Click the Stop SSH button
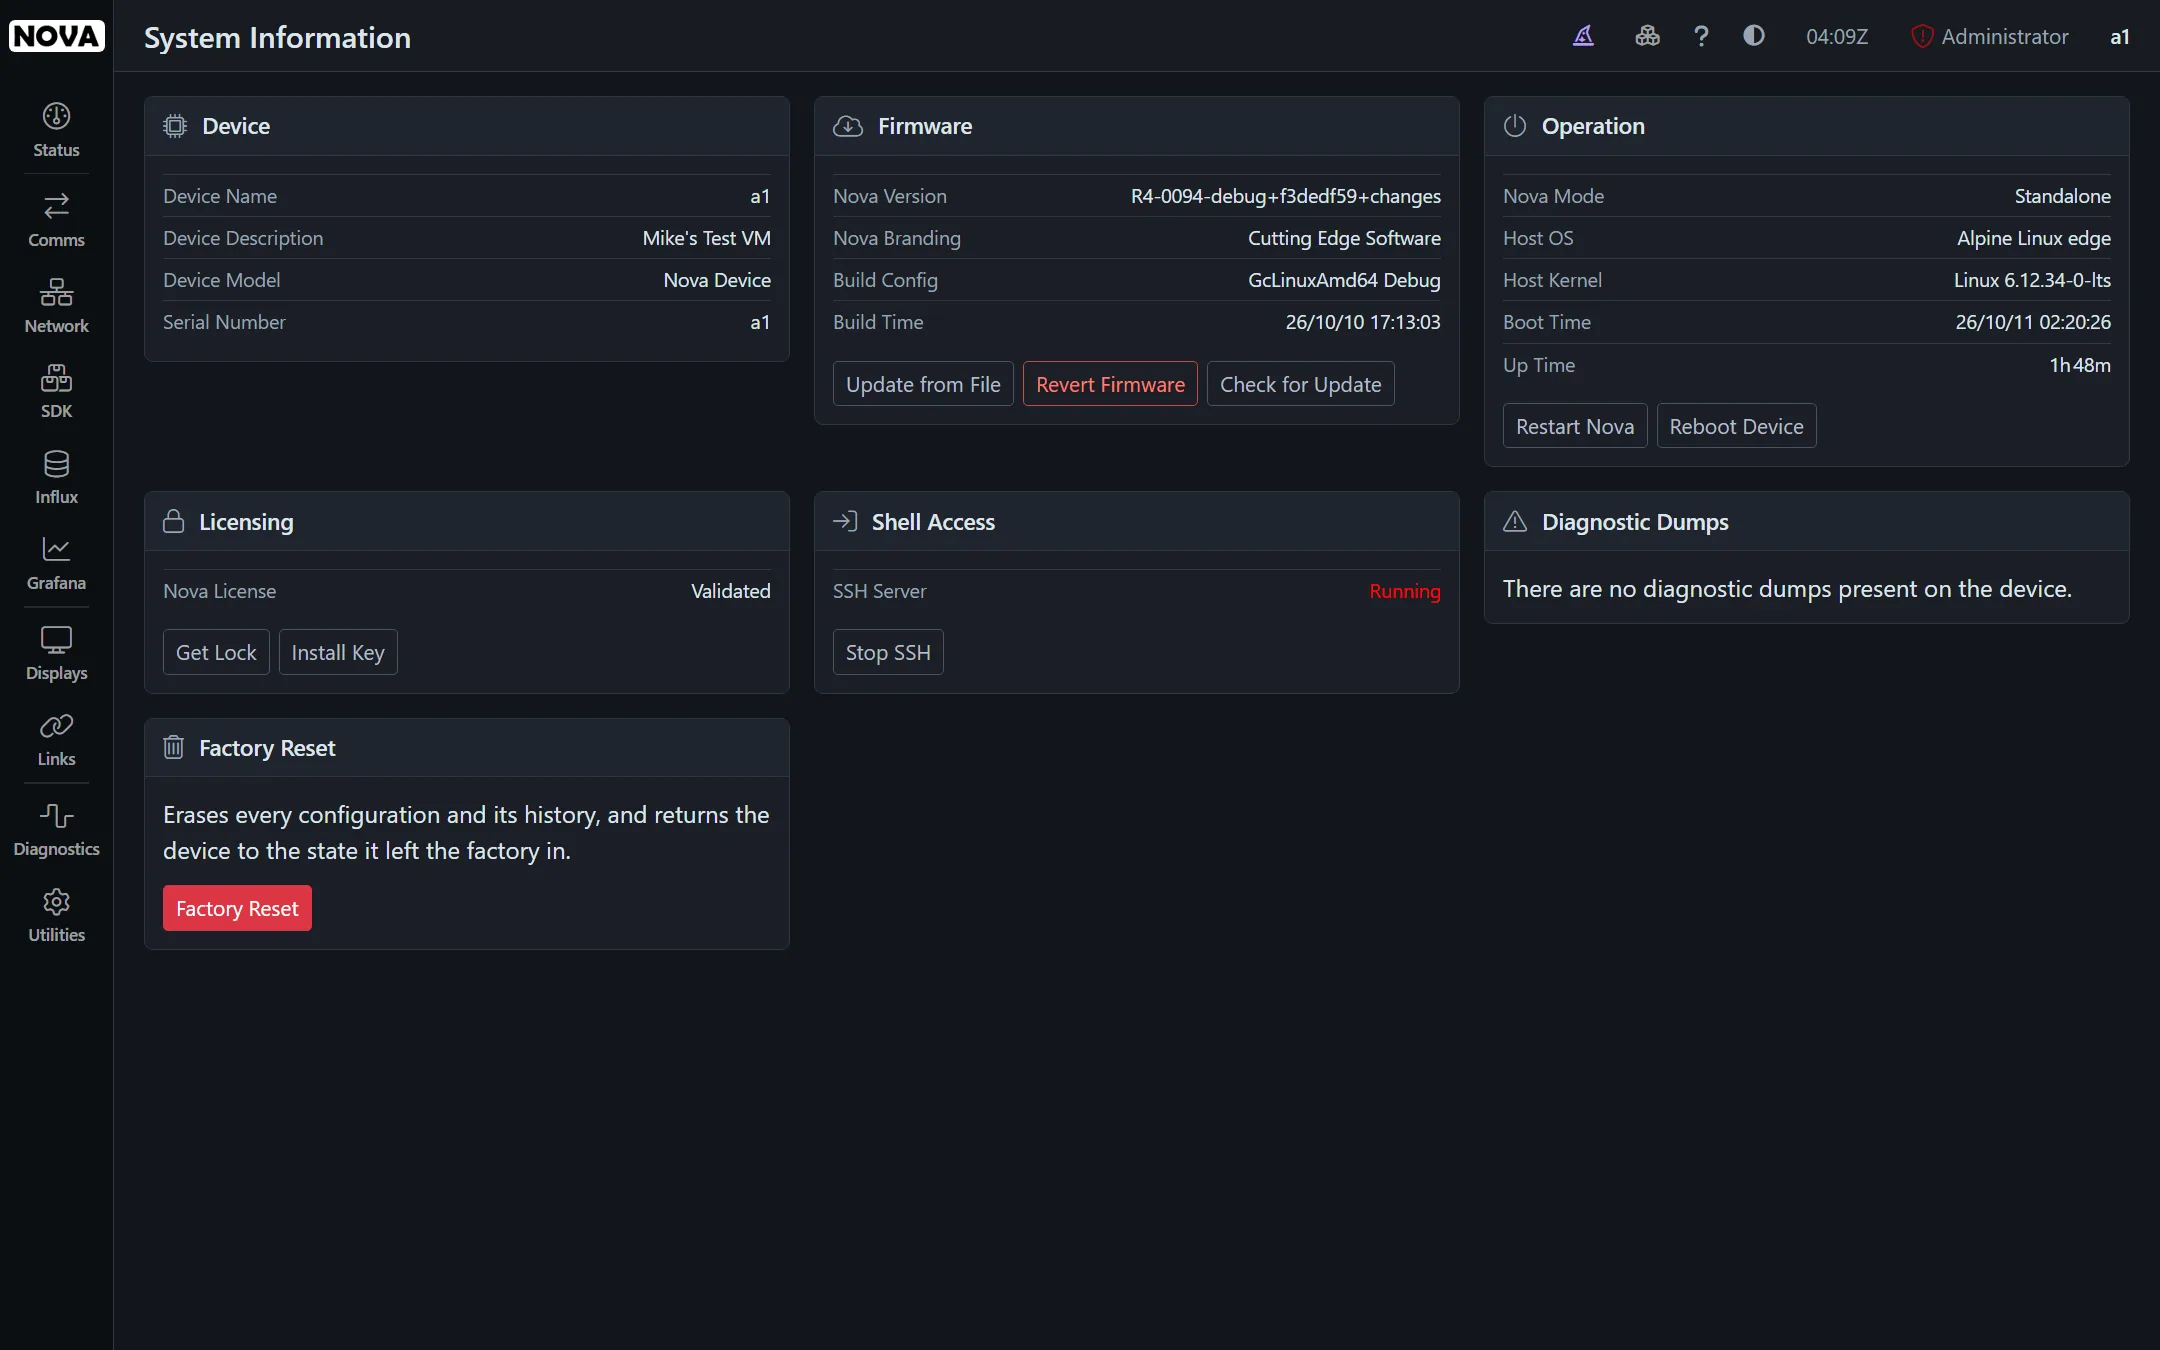 coord(888,652)
